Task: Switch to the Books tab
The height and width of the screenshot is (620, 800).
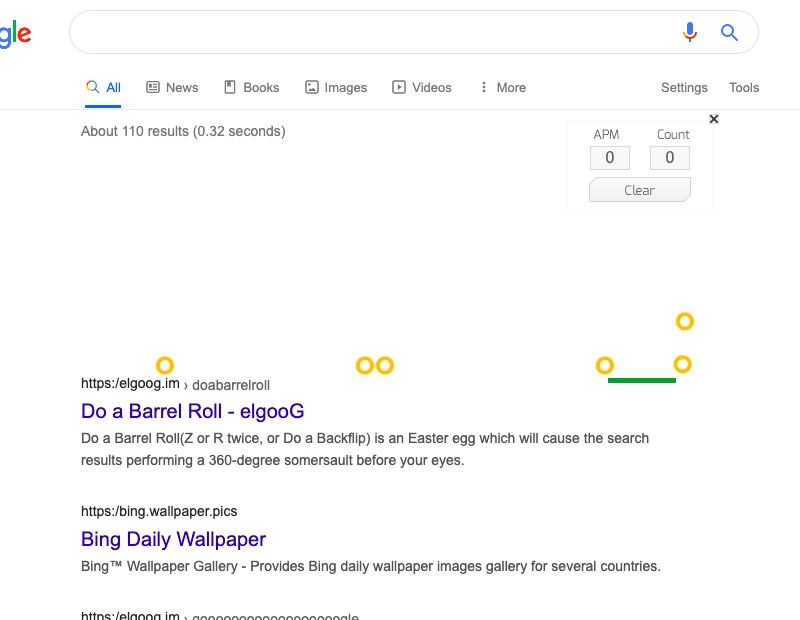Action: point(251,88)
